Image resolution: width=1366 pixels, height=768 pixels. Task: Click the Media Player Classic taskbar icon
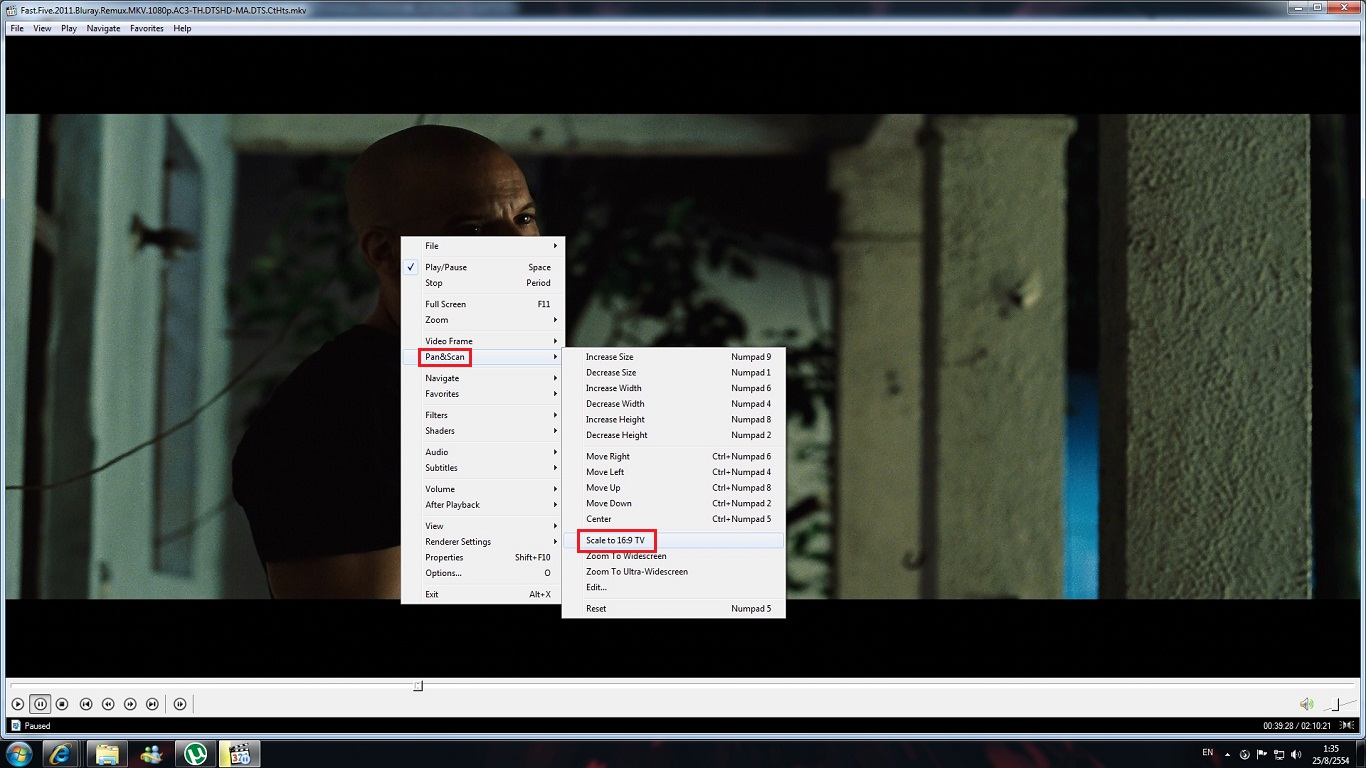point(239,753)
